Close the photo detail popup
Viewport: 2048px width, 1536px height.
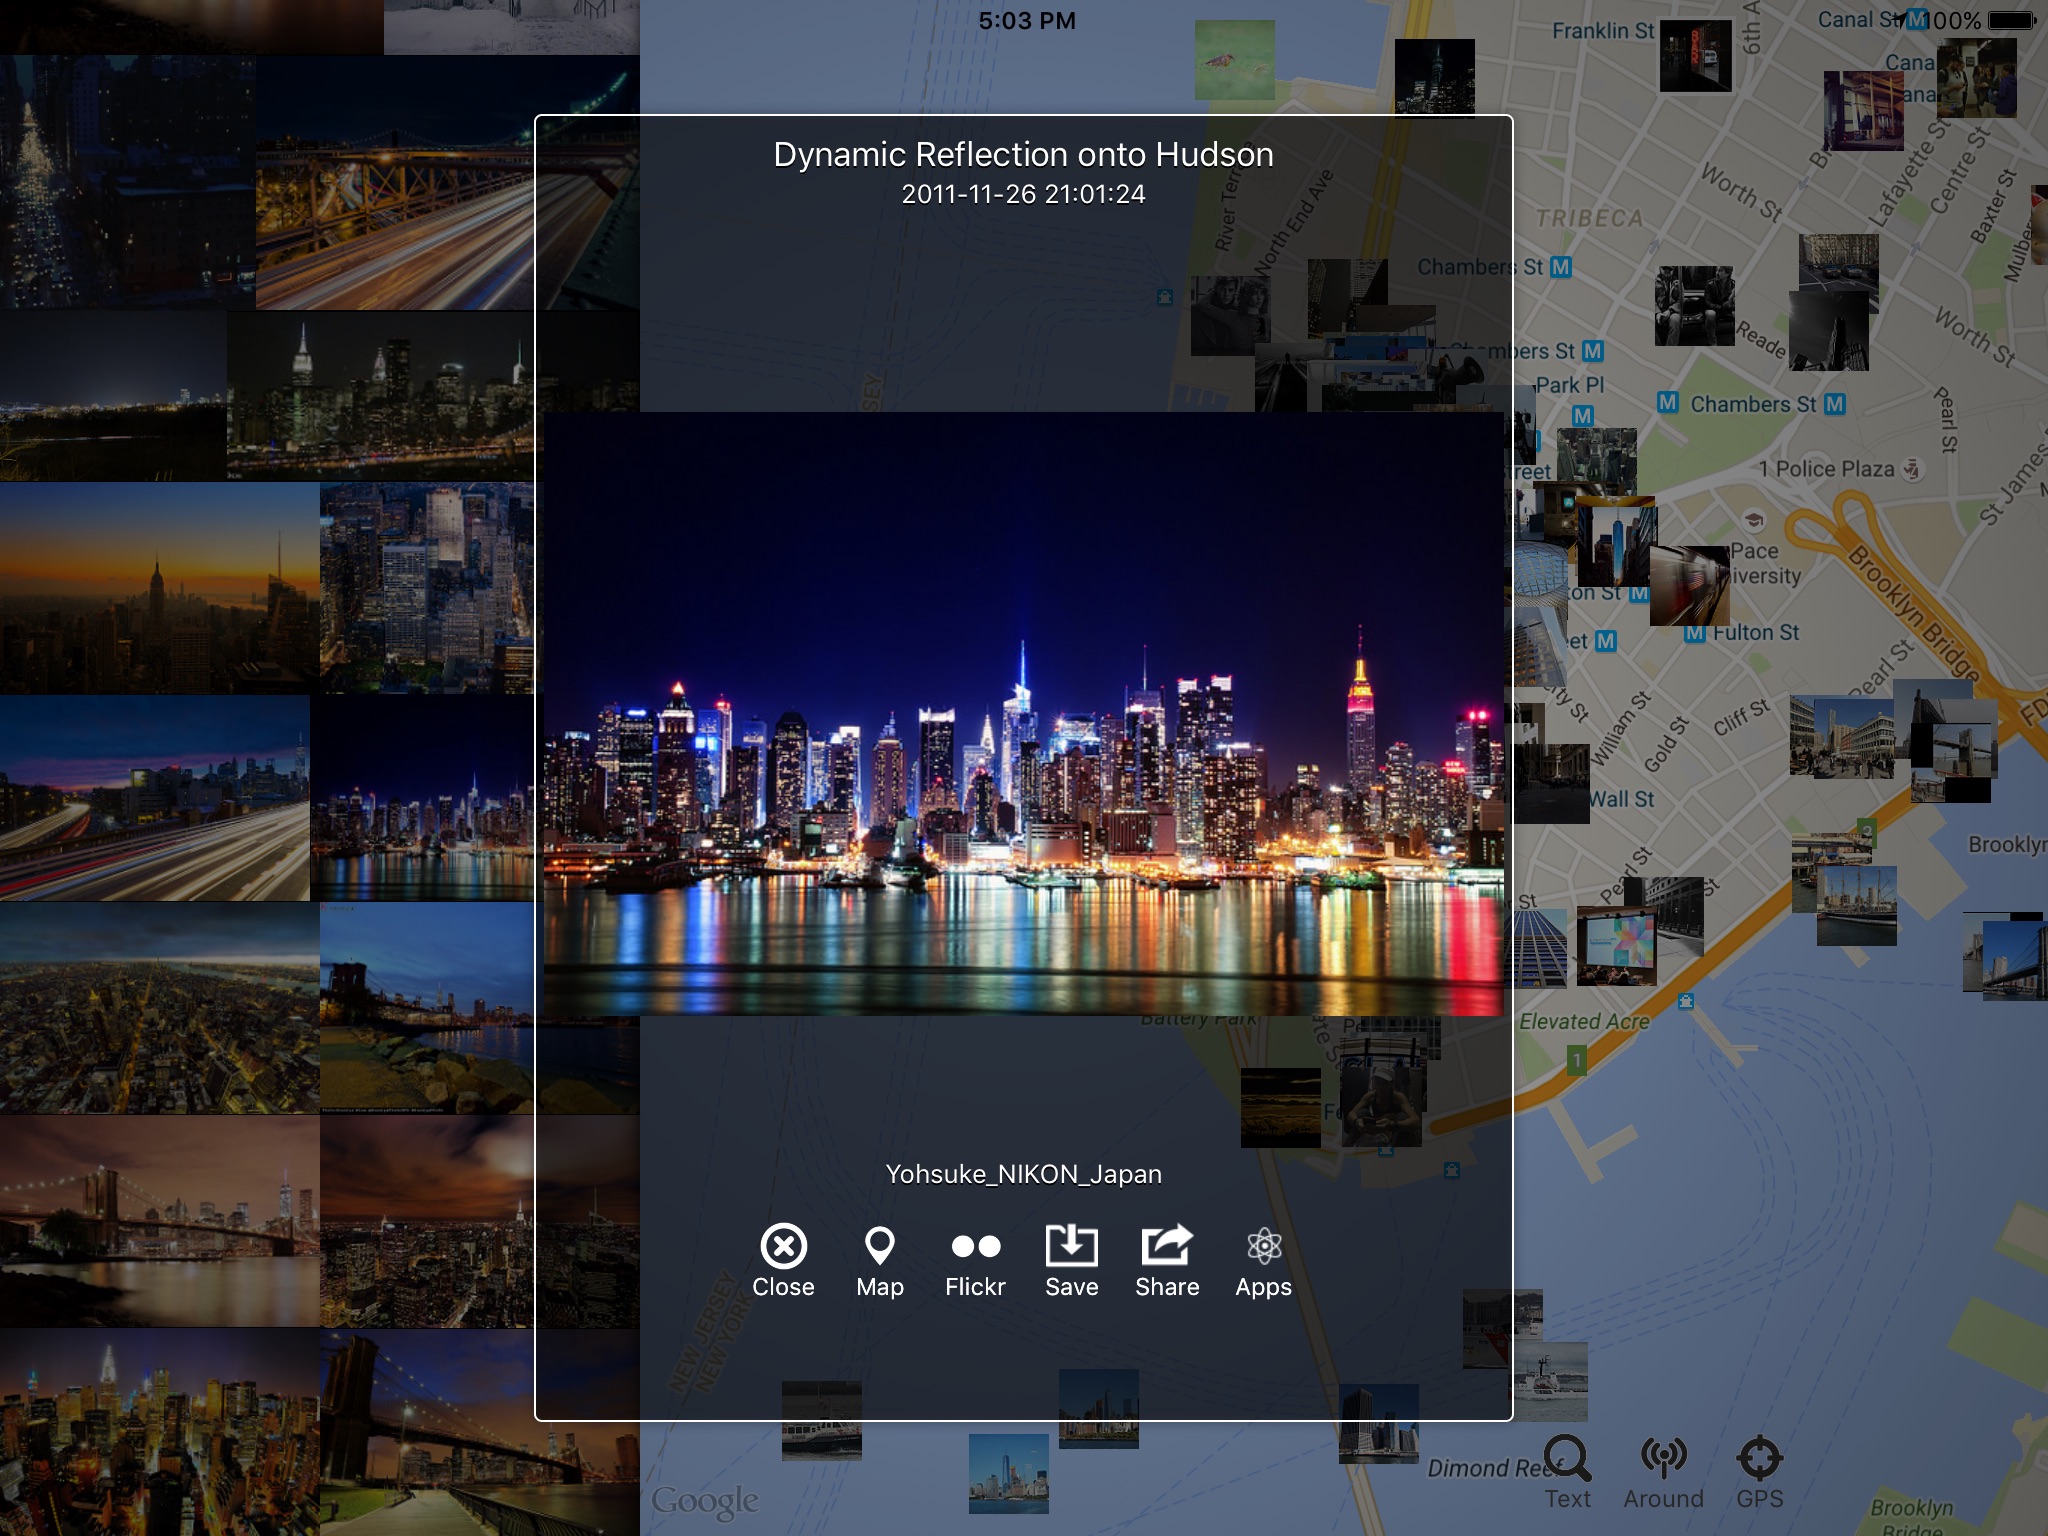(783, 1260)
